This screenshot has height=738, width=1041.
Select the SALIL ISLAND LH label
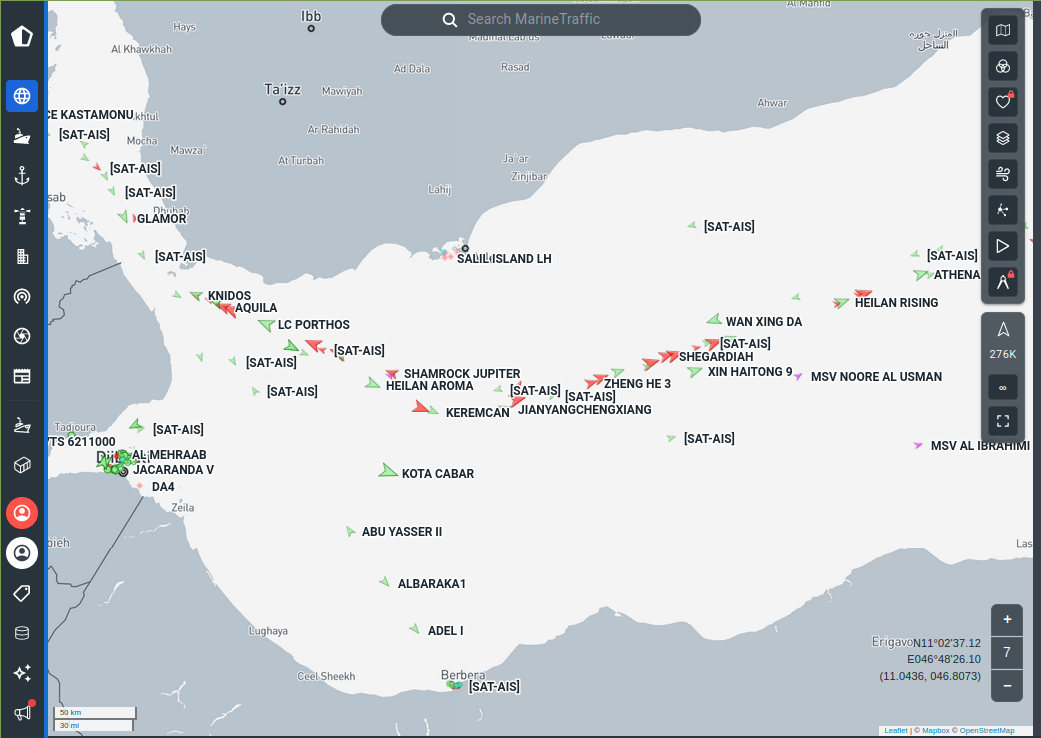[x=504, y=259]
